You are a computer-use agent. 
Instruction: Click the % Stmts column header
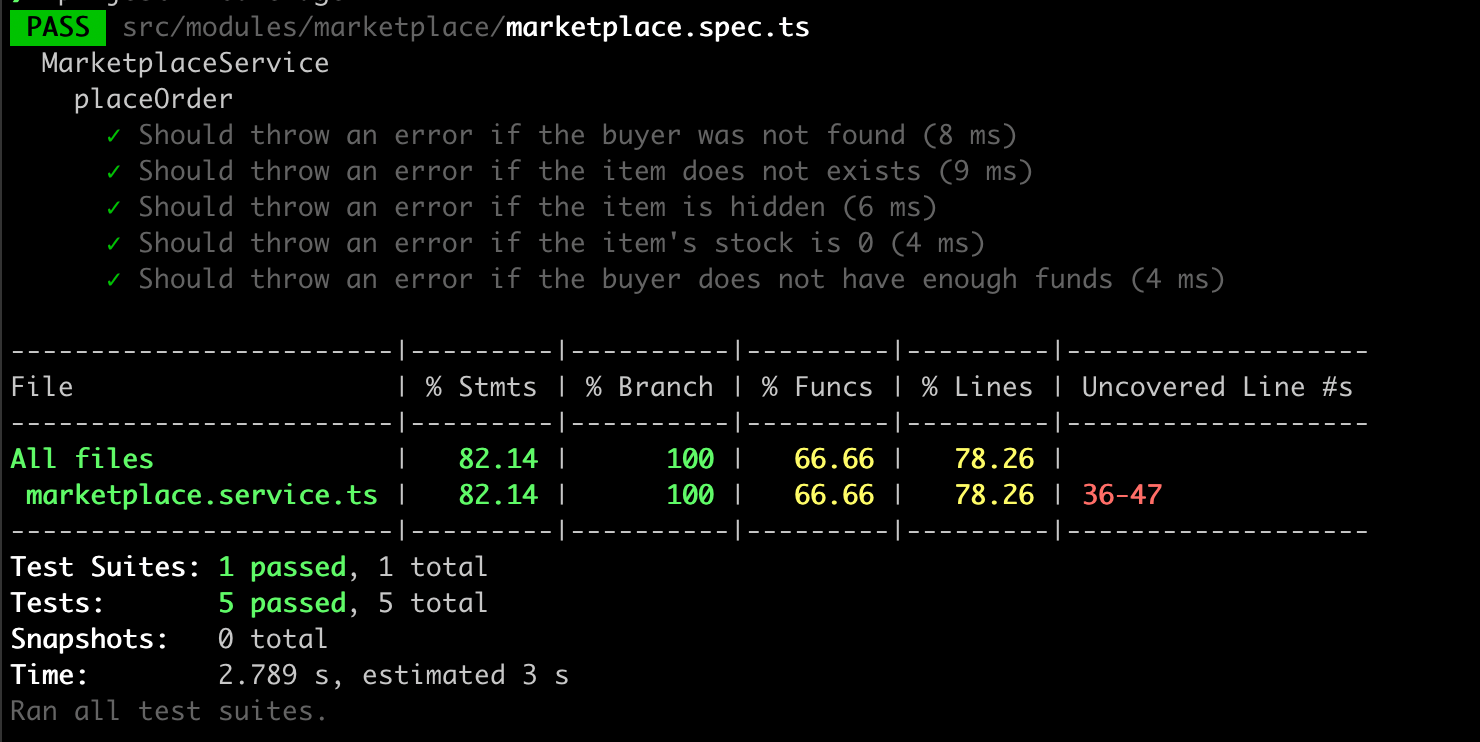pyautogui.click(x=481, y=387)
